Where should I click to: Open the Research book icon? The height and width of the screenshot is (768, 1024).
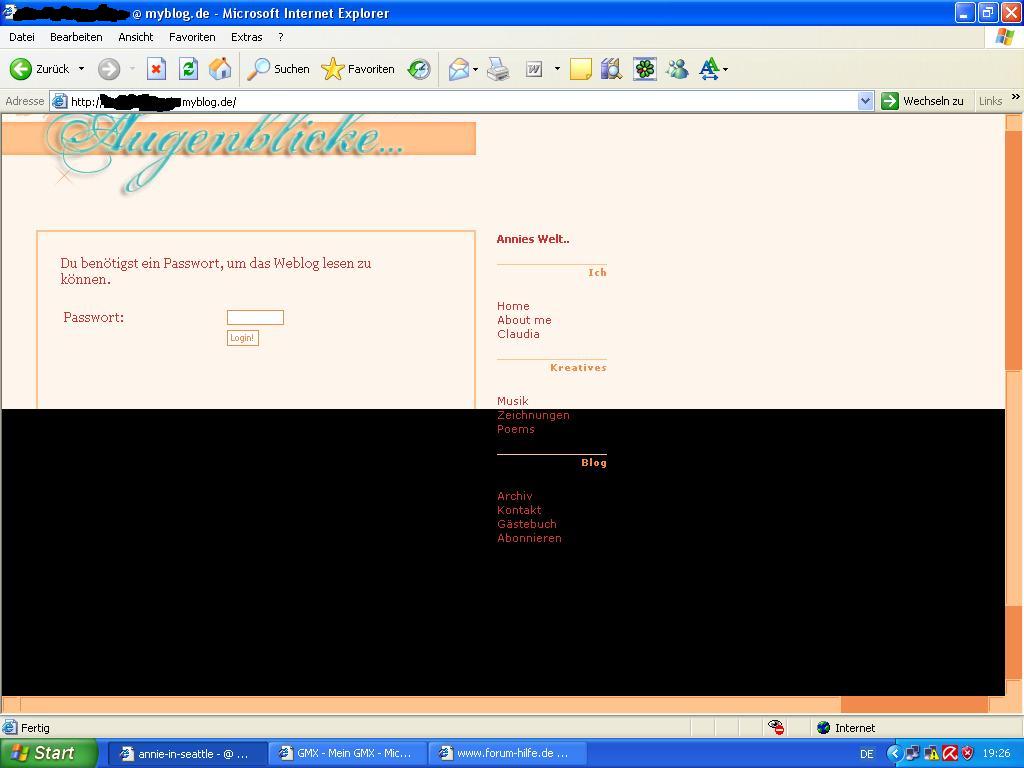[611, 69]
